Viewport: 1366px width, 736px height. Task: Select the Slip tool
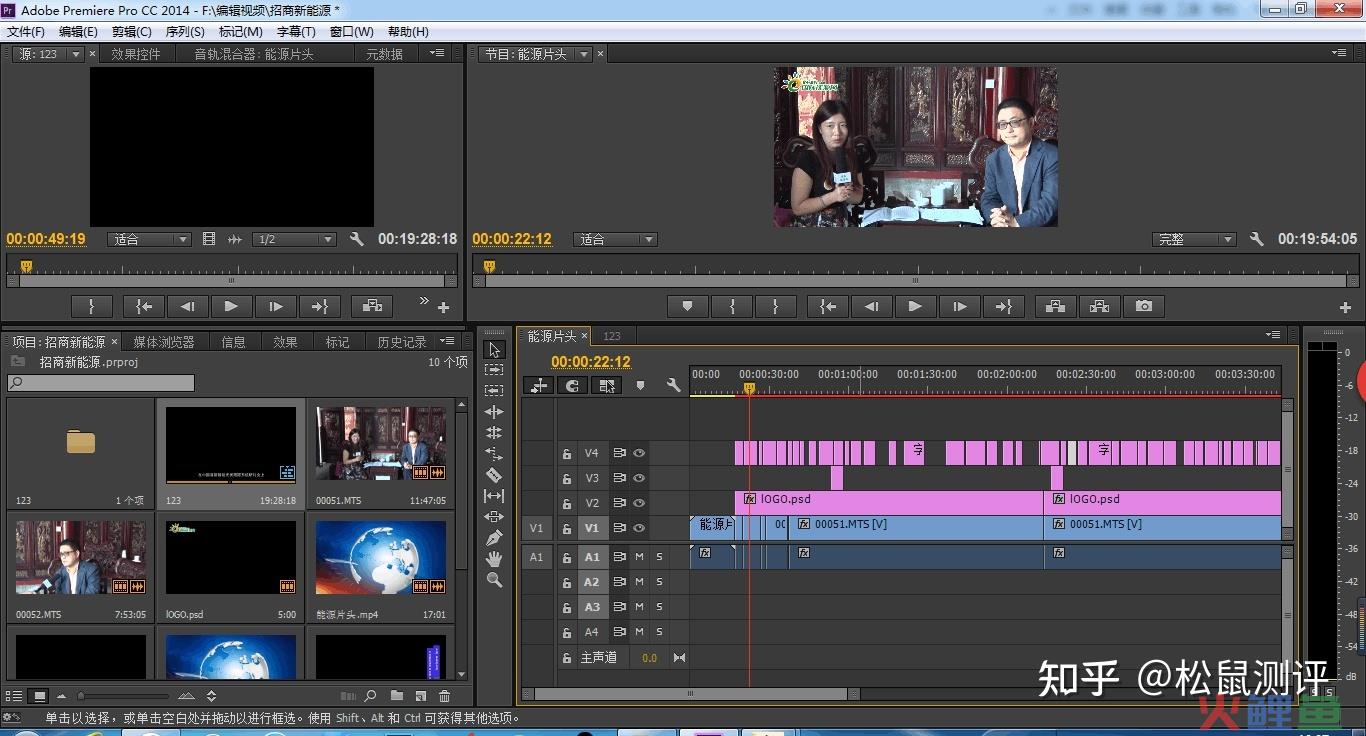[494, 496]
